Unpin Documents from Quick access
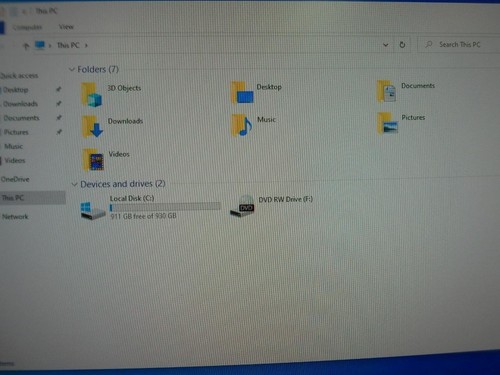Viewport: 500px width, 375px height. pos(59,118)
